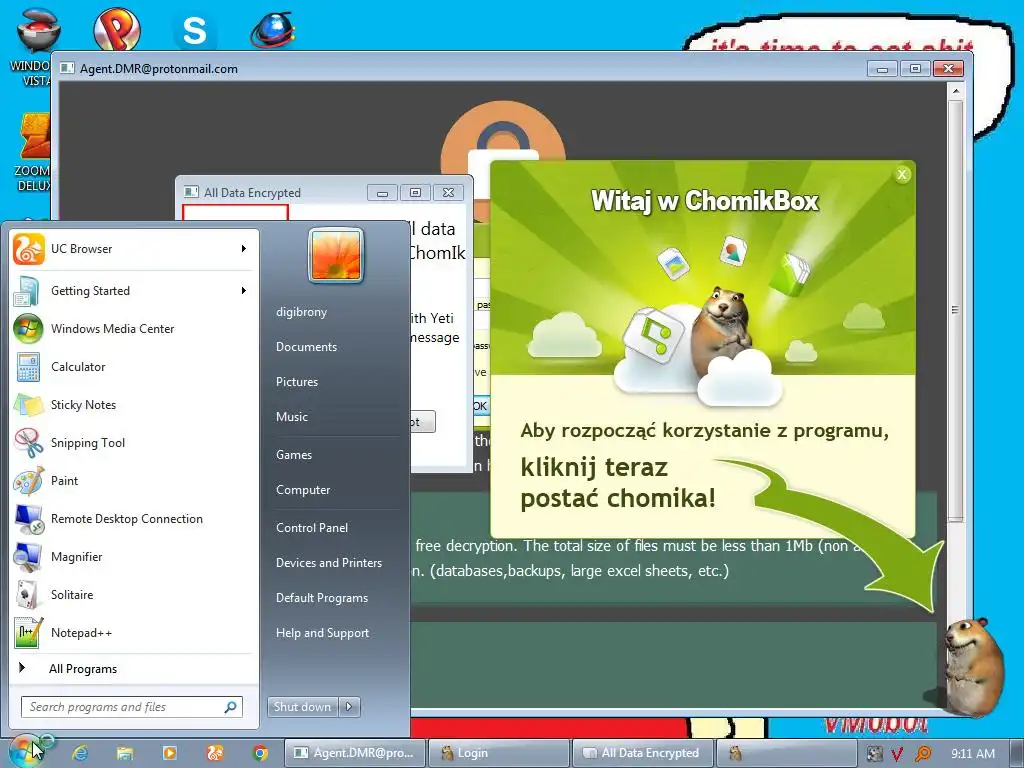Image resolution: width=1024 pixels, height=768 pixels.
Task: Open Skype desktop shortcut
Action: (194, 30)
